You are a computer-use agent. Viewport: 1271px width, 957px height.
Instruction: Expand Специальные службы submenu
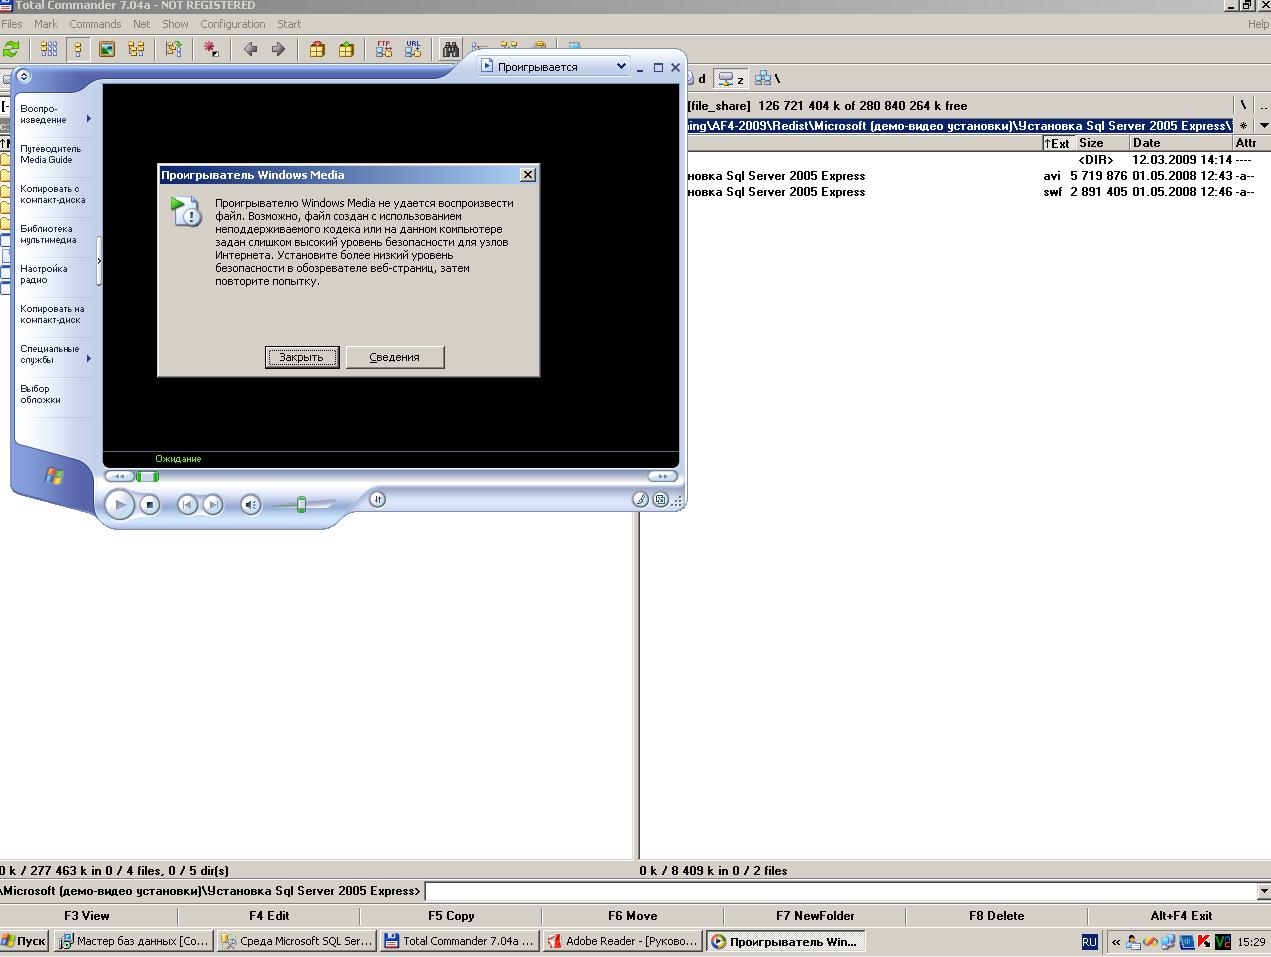[89, 358]
